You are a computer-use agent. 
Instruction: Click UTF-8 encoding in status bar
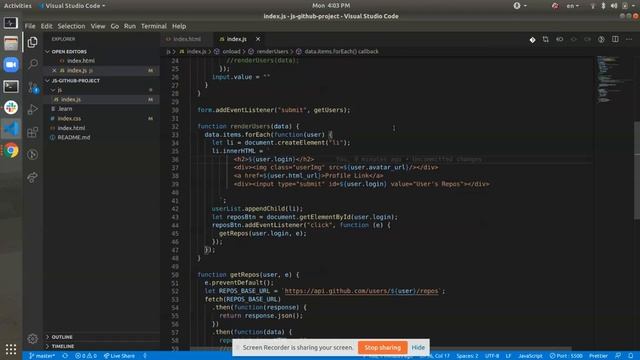492,356
